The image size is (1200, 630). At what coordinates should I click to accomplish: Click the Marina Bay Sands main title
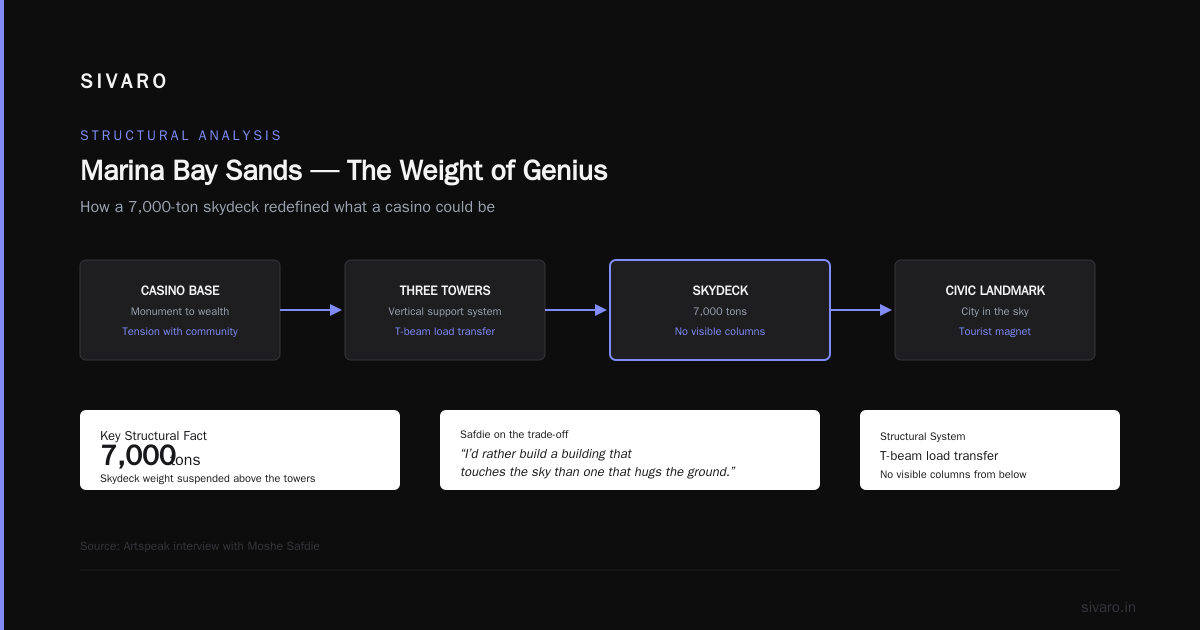(344, 170)
